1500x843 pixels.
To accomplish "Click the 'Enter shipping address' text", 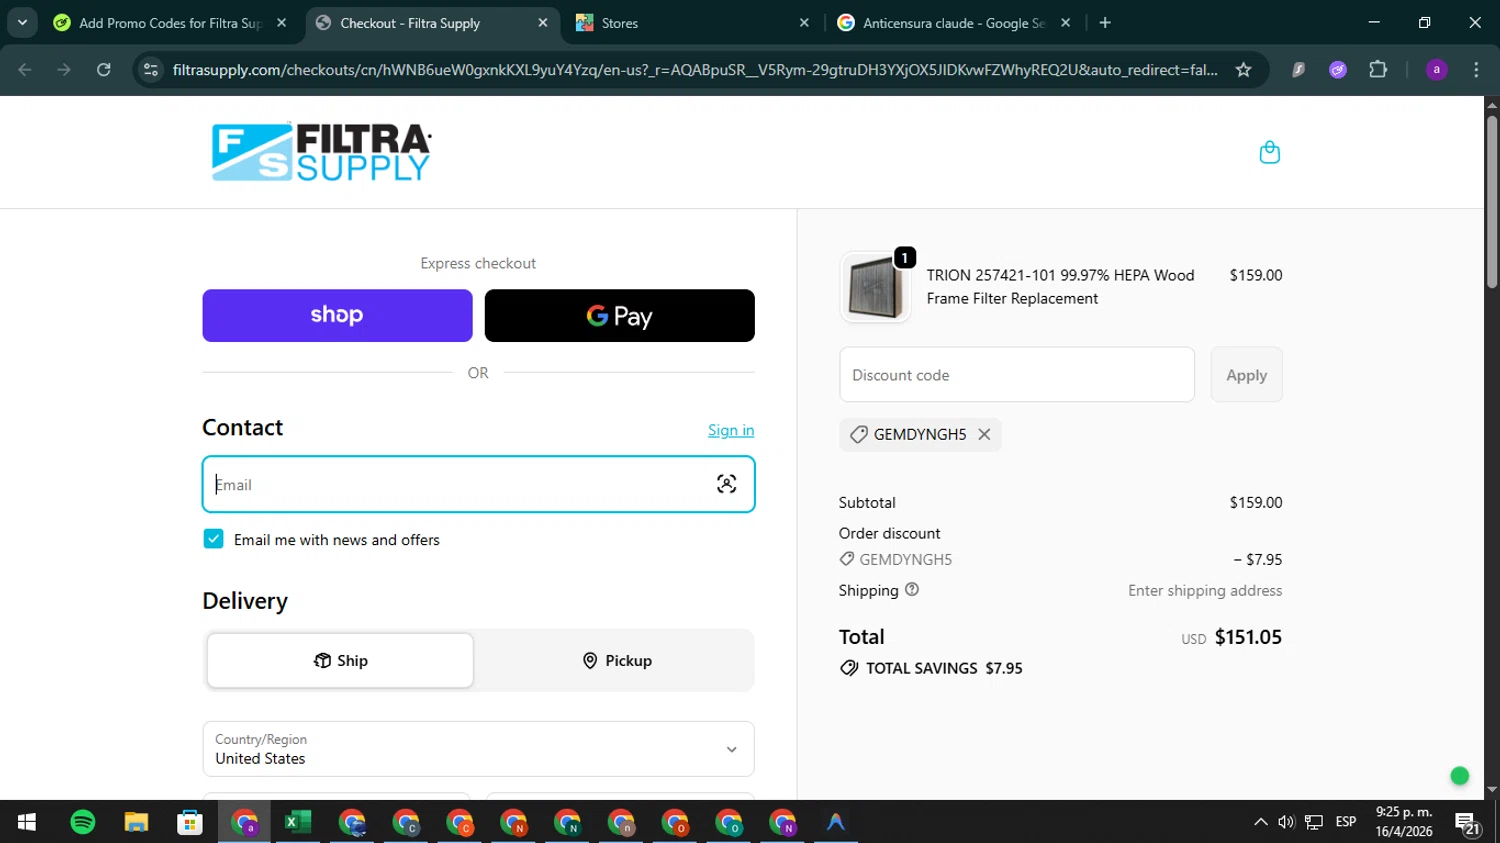I will tap(1205, 590).
